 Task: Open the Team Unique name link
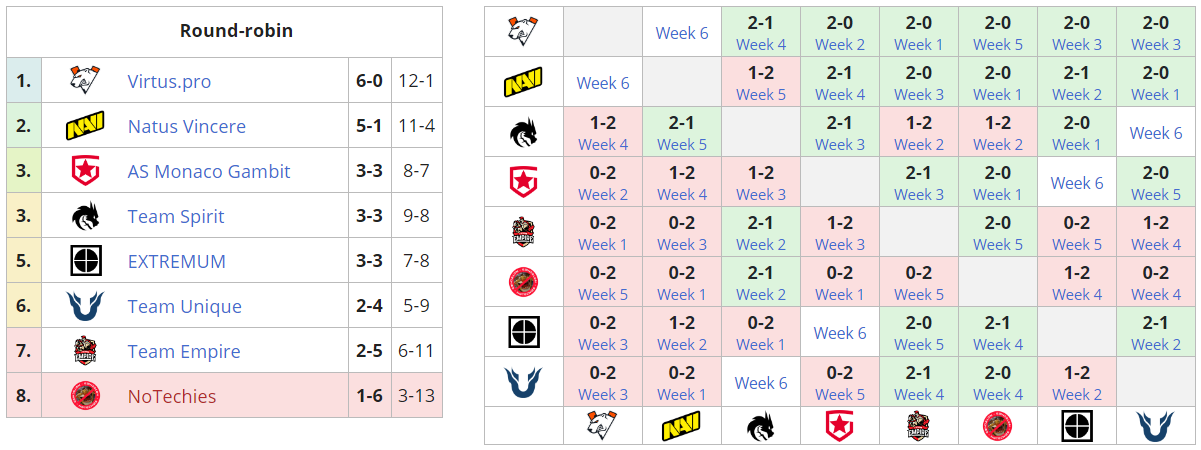coord(184,306)
